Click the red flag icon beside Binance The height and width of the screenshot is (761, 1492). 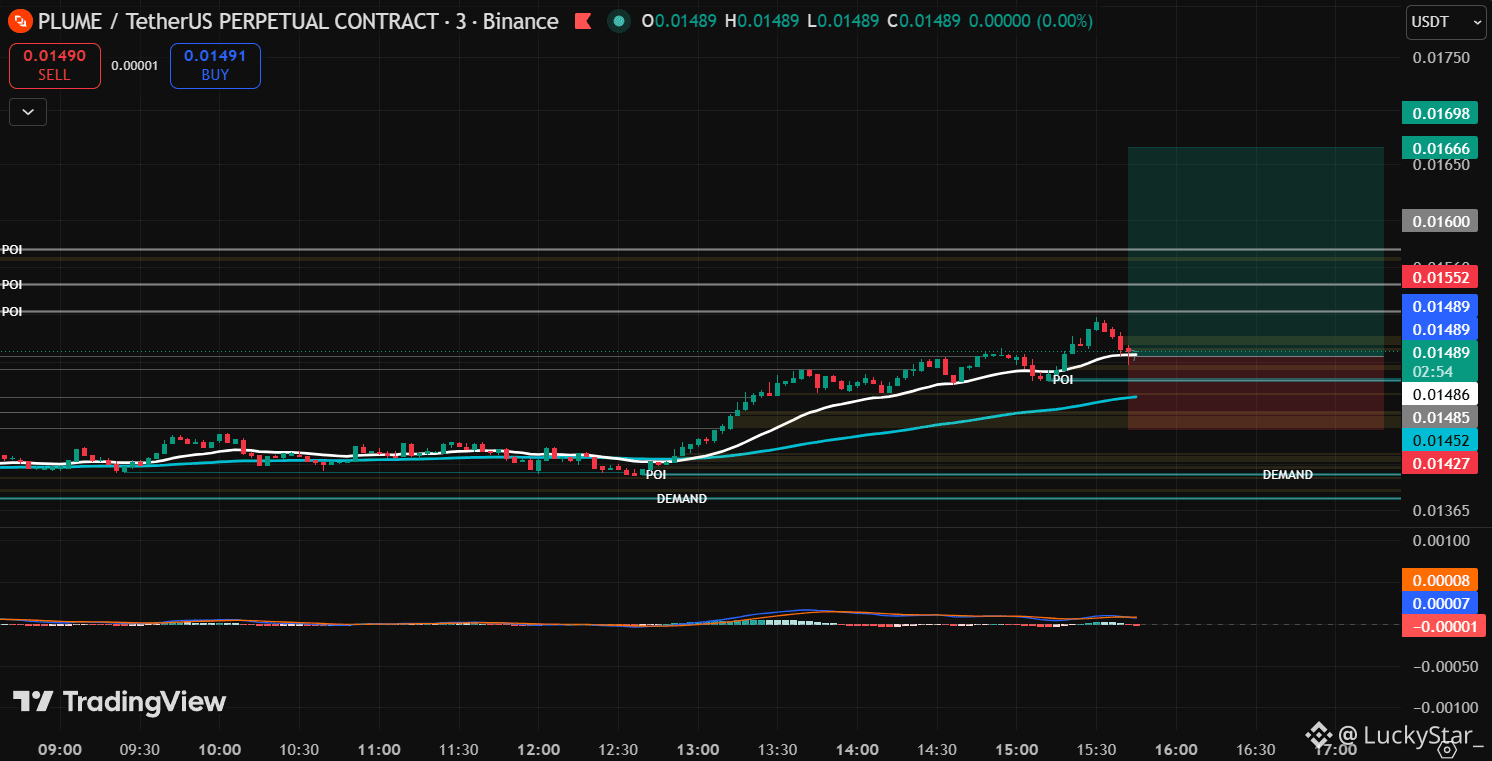pyautogui.click(x=583, y=21)
